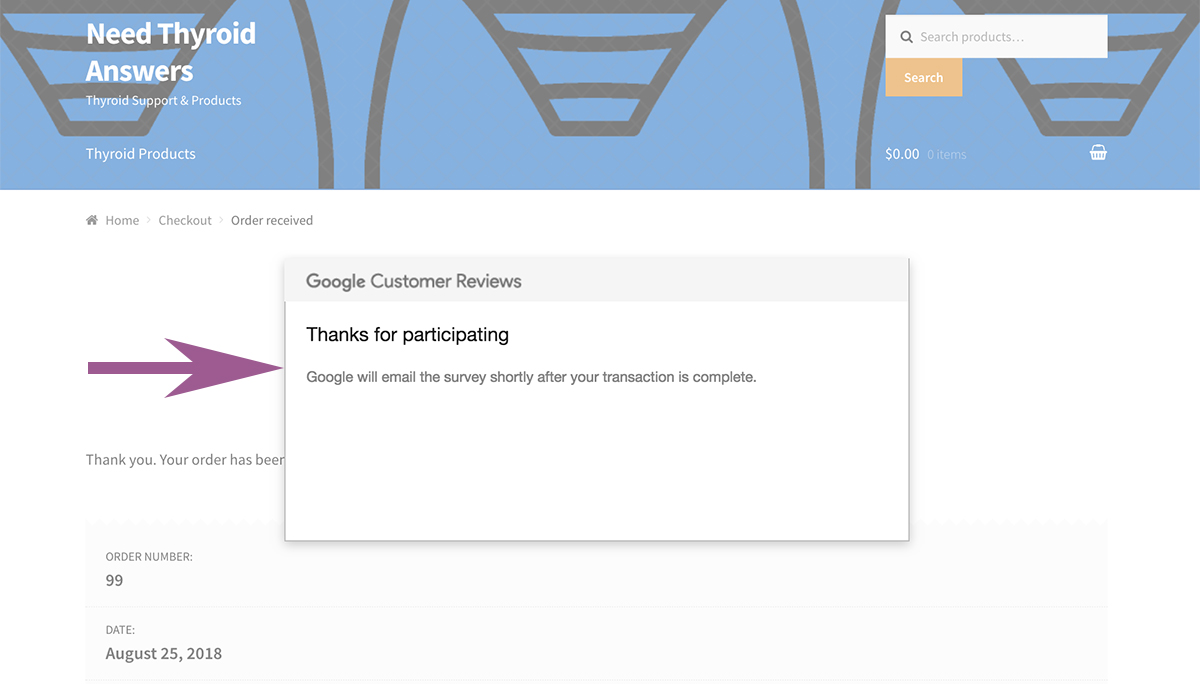Click the Home house icon in the breadcrumb
The width and height of the screenshot is (1200, 684).
click(92, 220)
